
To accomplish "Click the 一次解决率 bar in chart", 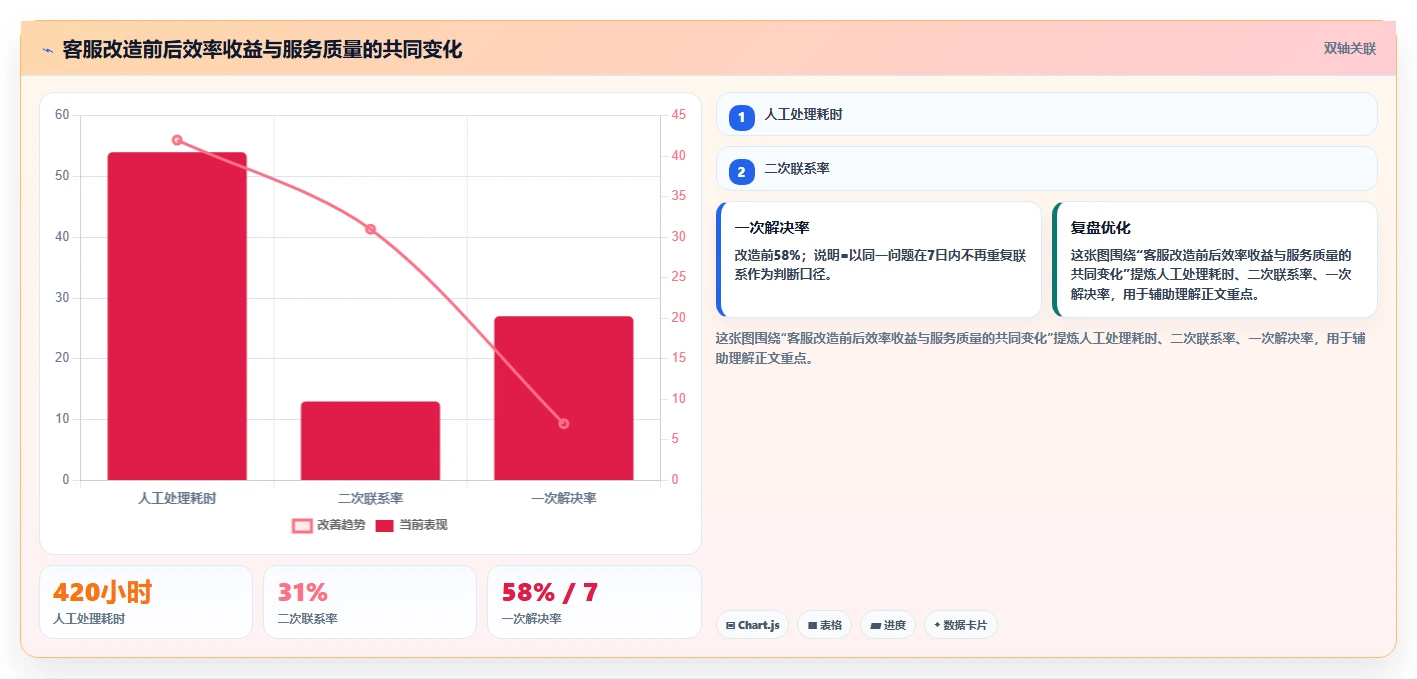I will (563, 398).
